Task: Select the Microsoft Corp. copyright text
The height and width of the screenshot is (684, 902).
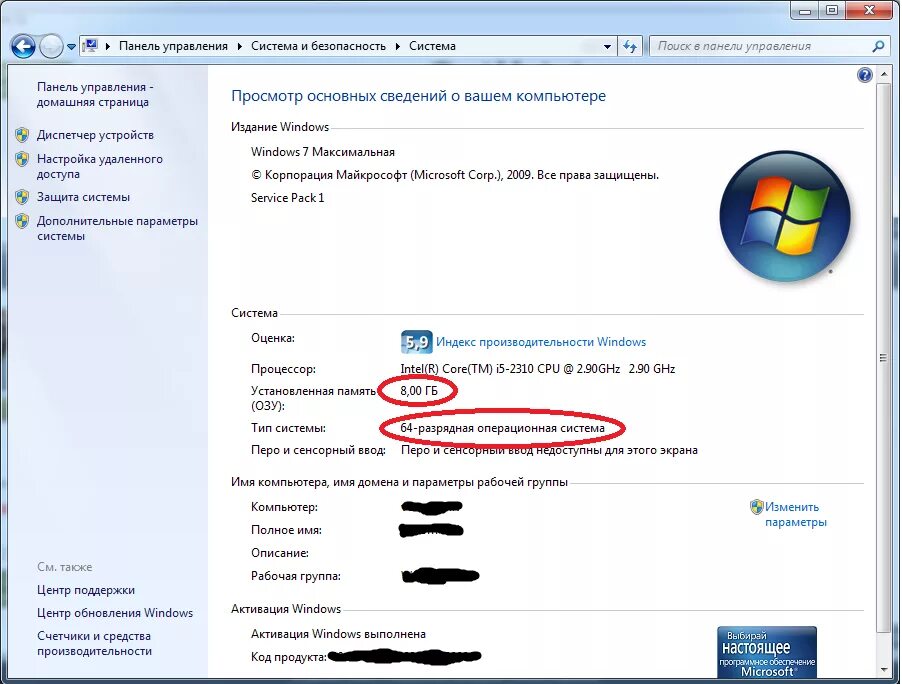Action: click(x=455, y=175)
